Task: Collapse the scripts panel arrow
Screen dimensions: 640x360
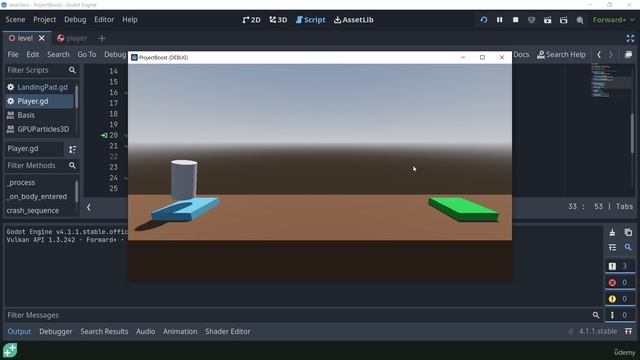Action: 89,207
